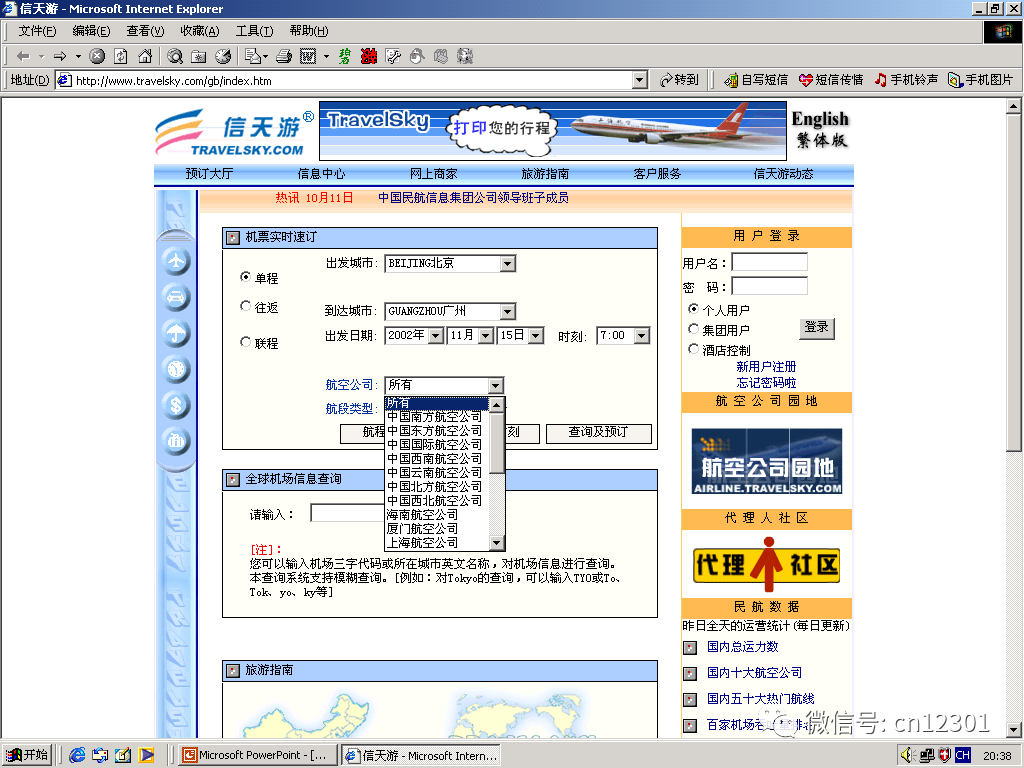This screenshot has height=768, width=1024.
Task: Open the day 15日 dropdown
Action: point(536,336)
